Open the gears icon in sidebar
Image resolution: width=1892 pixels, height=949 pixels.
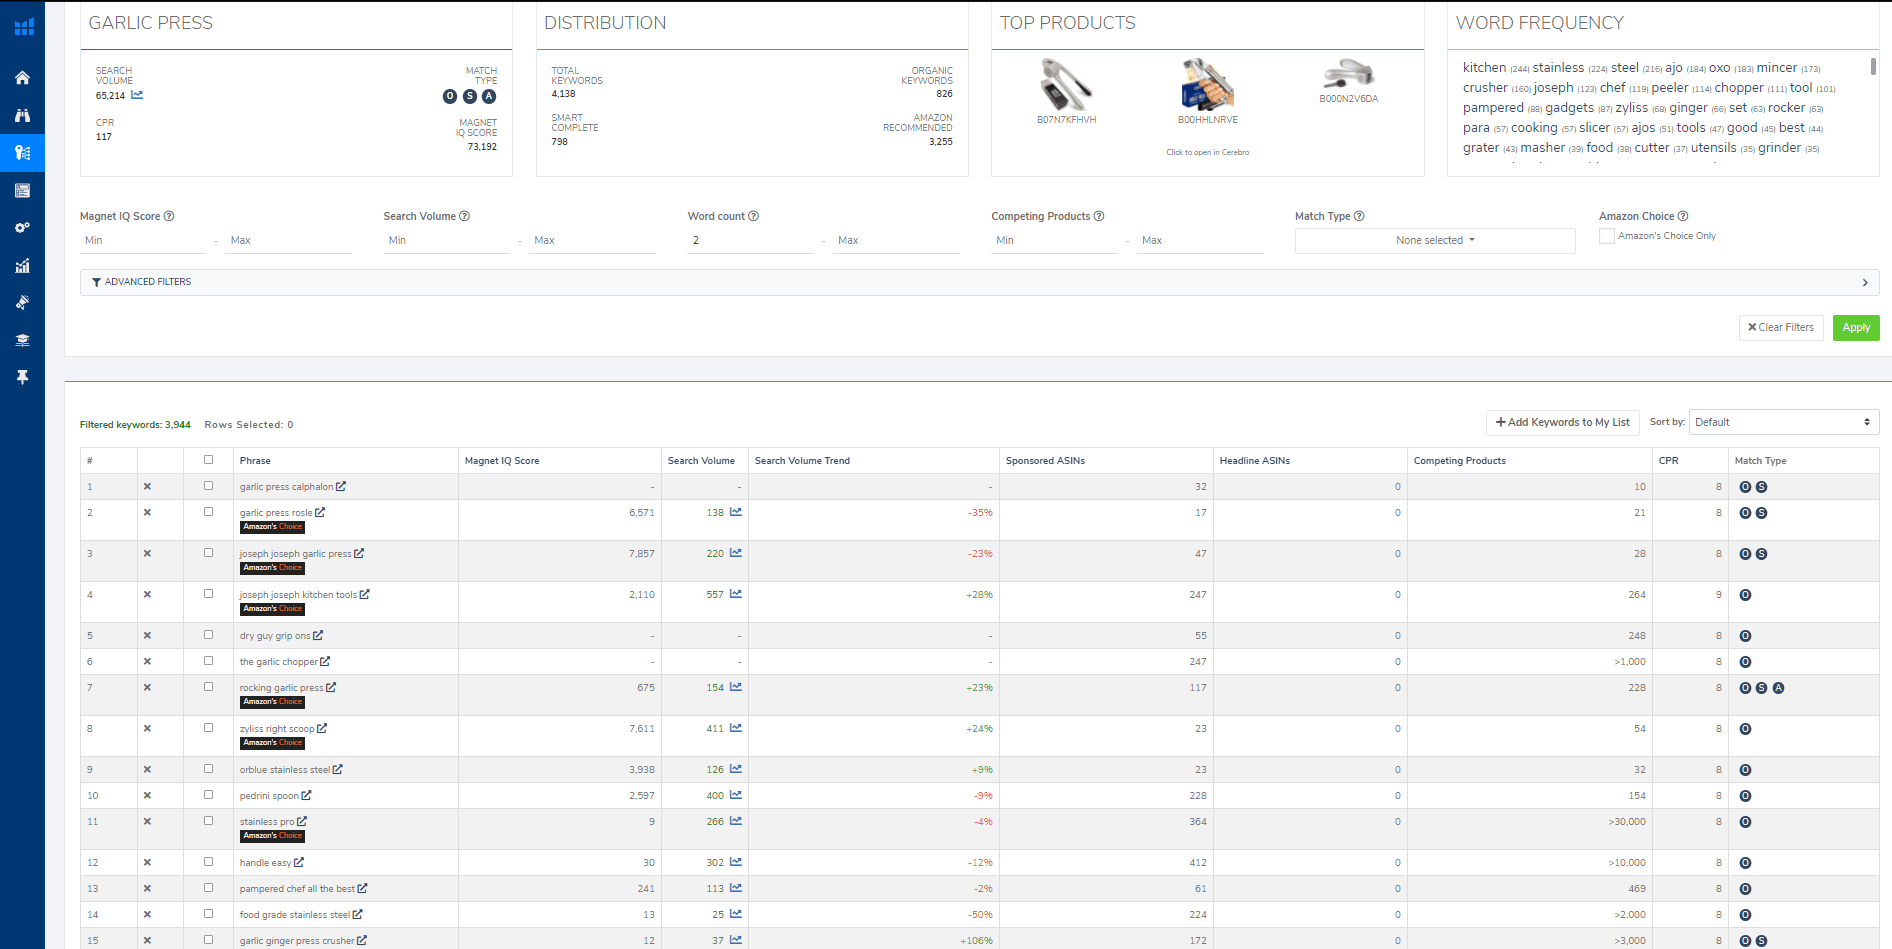(x=22, y=228)
